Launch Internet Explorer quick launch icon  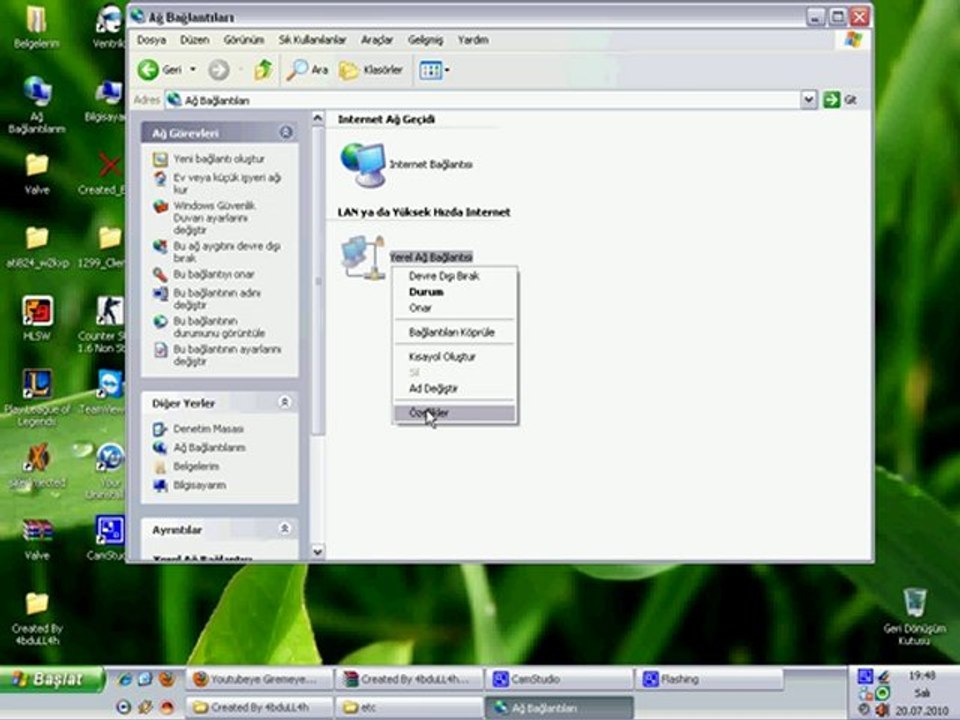125,679
